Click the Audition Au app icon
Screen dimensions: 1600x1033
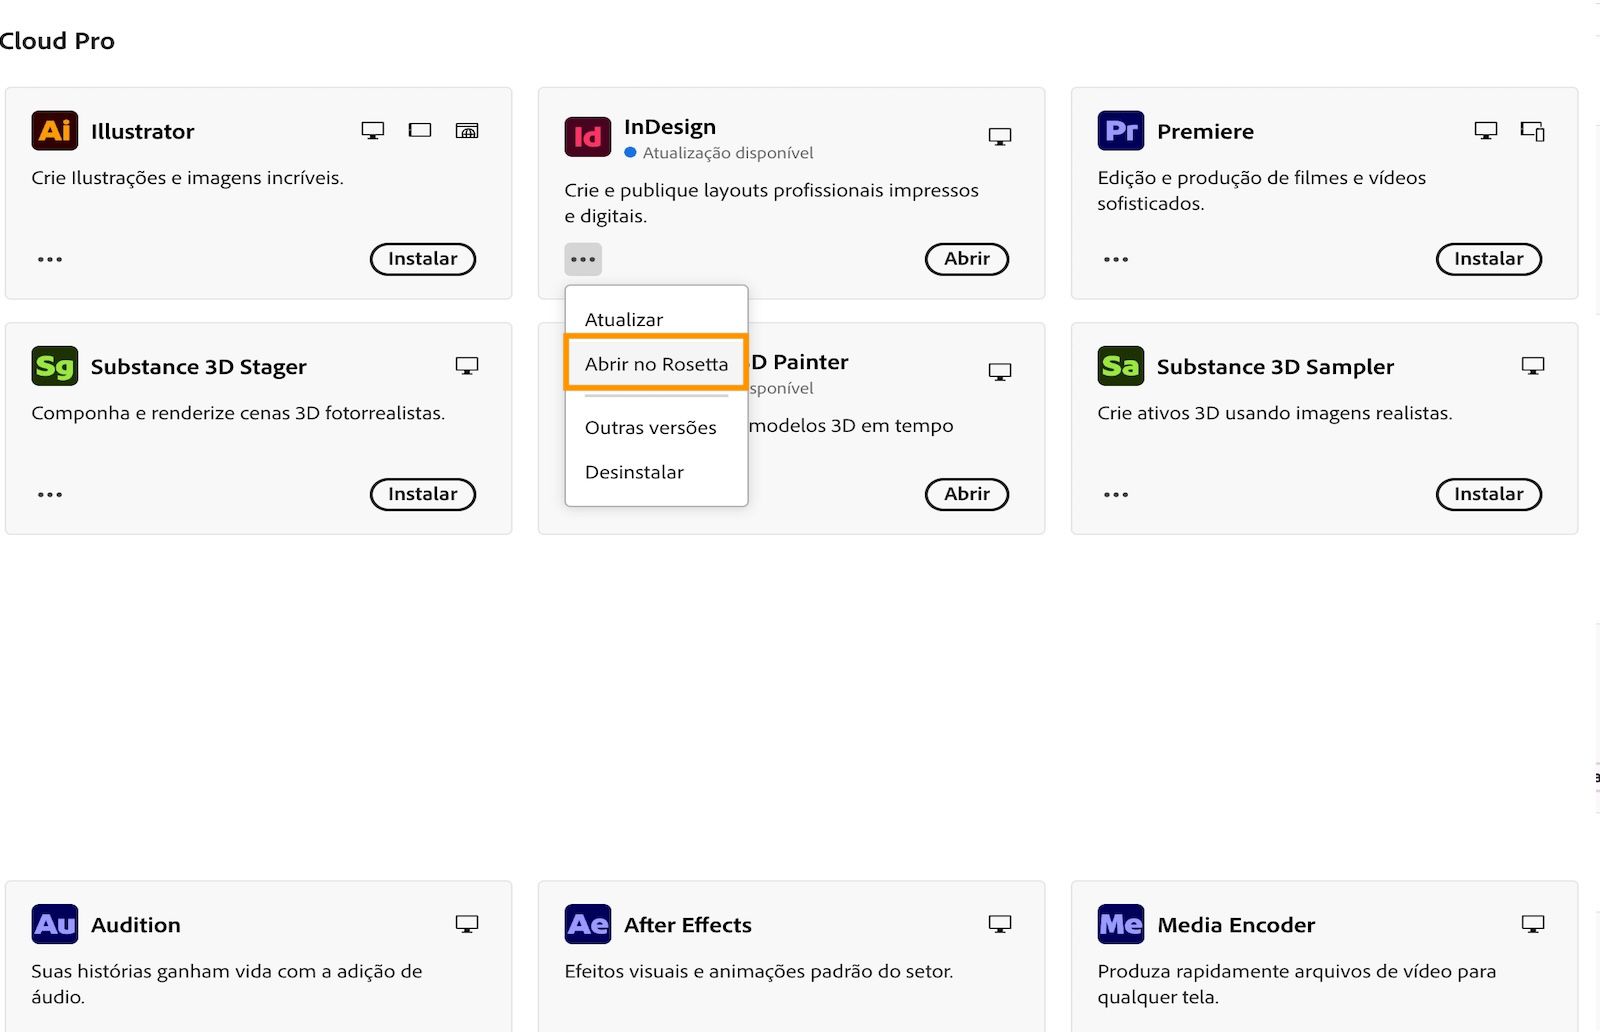(x=55, y=924)
